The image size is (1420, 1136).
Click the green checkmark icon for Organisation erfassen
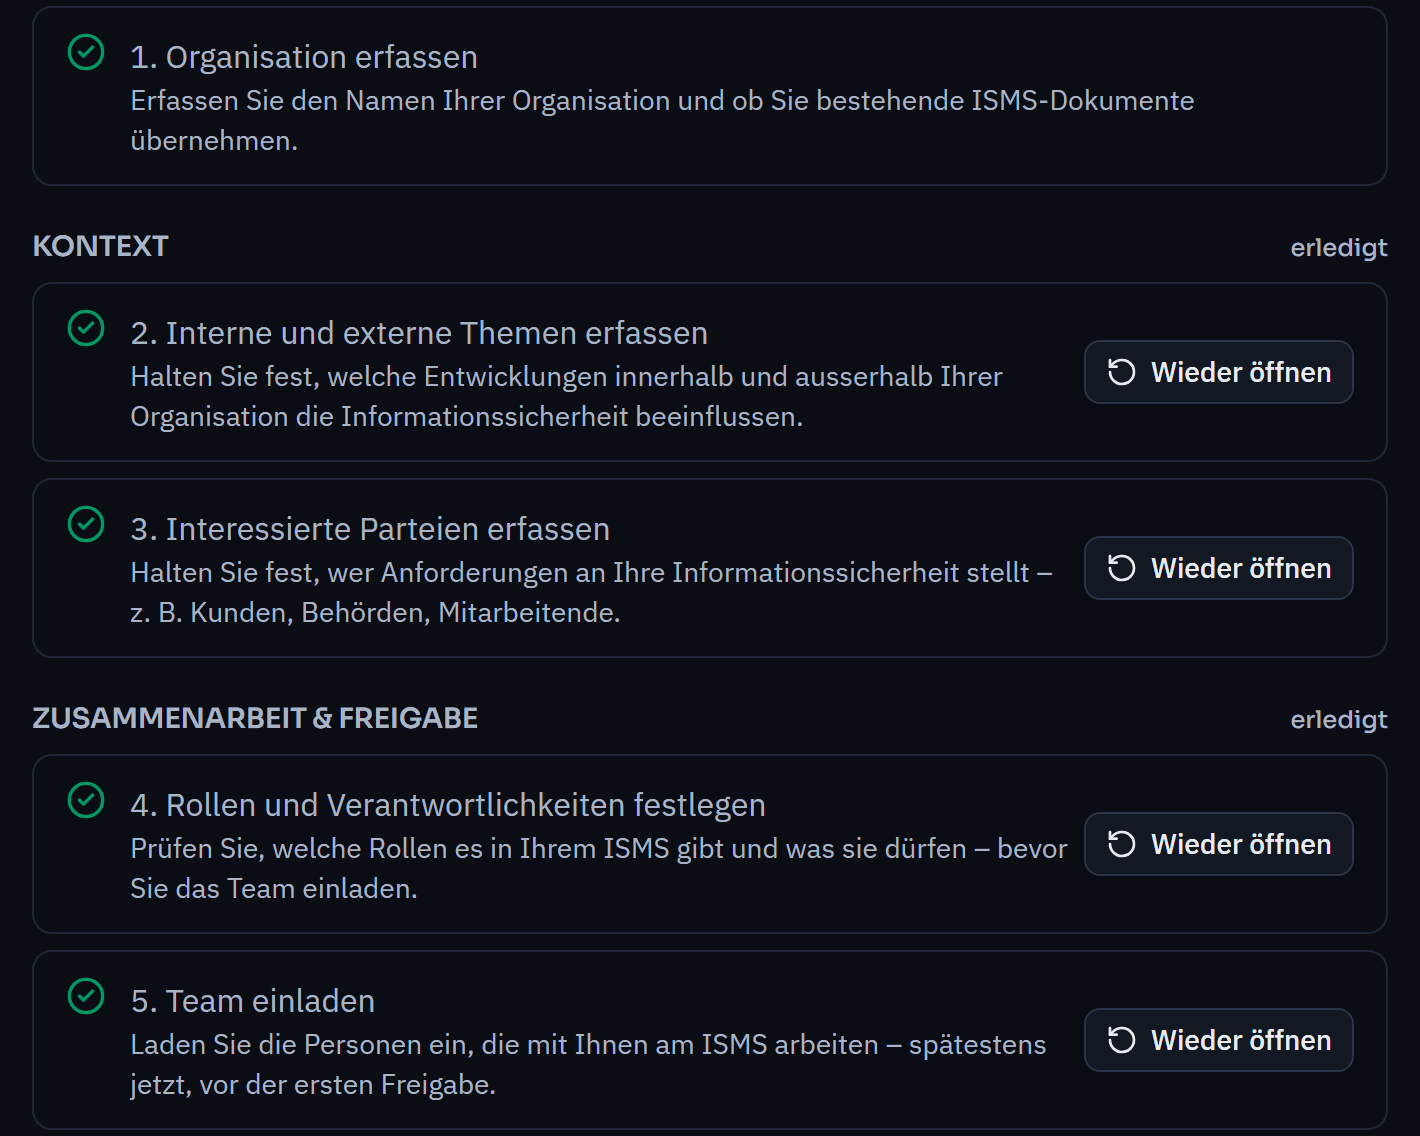[86, 52]
